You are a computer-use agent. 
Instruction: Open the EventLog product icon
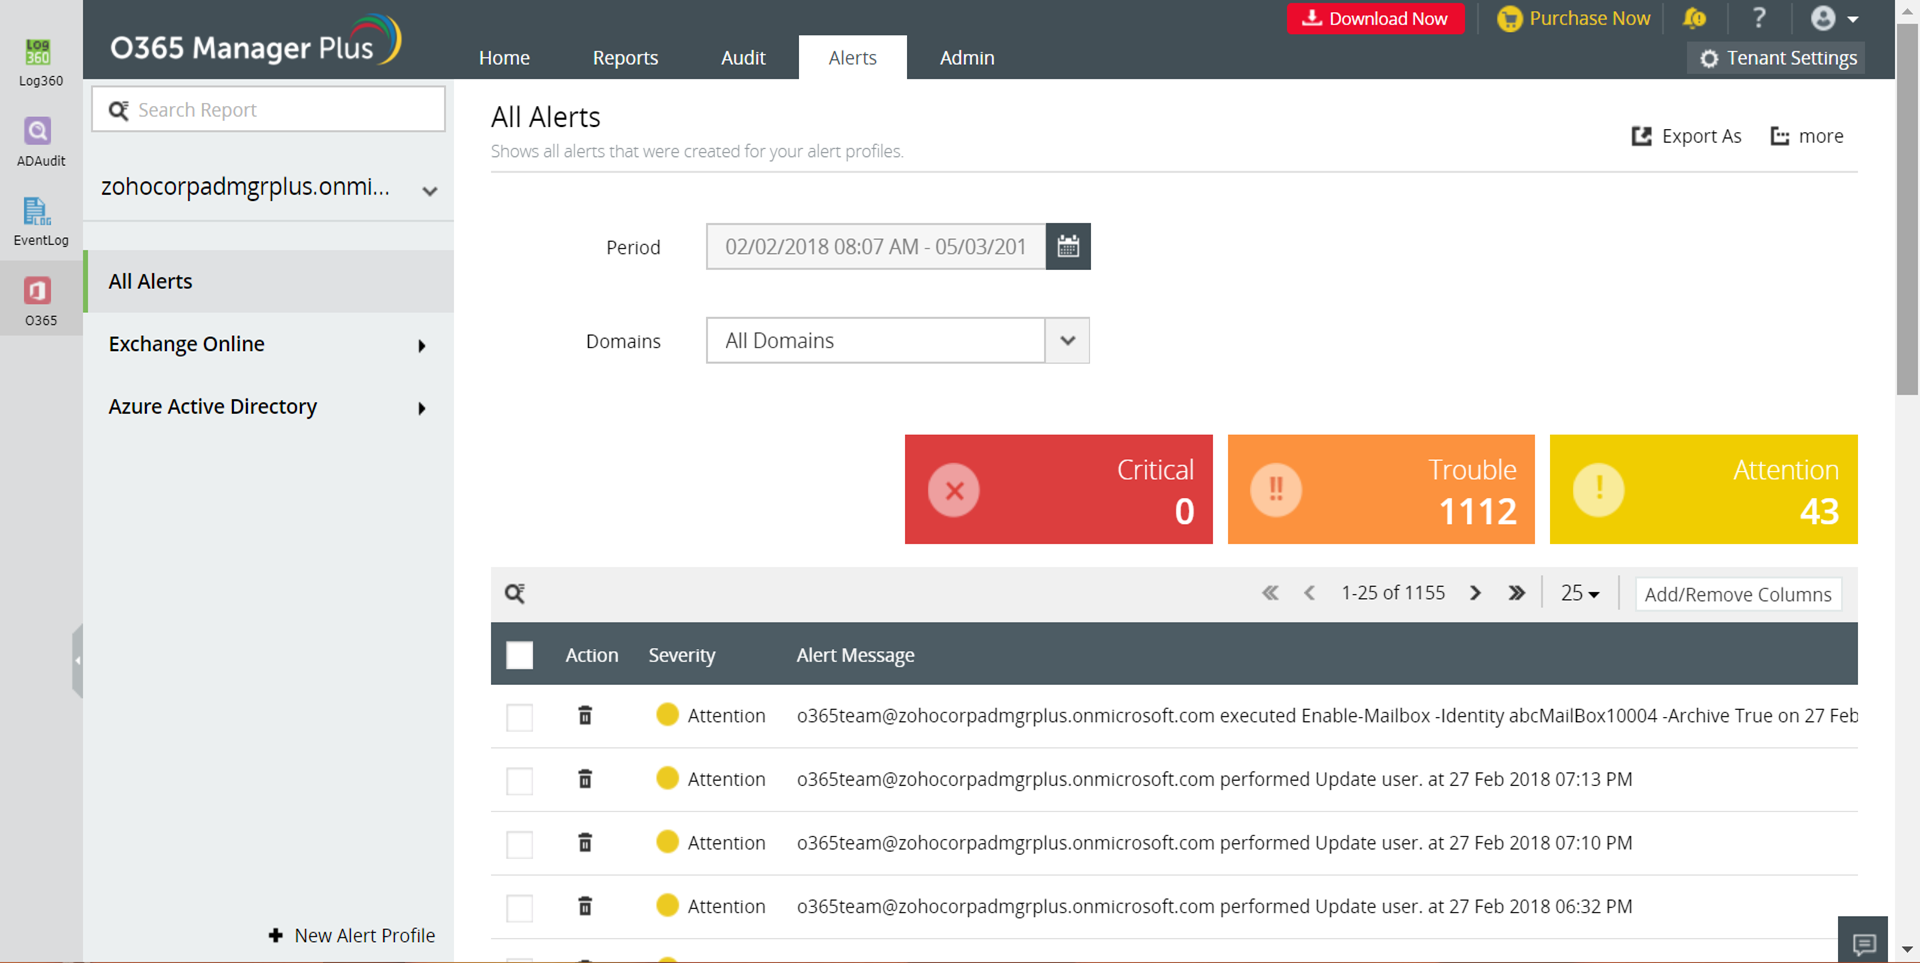pyautogui.click(x=40, y=221)
